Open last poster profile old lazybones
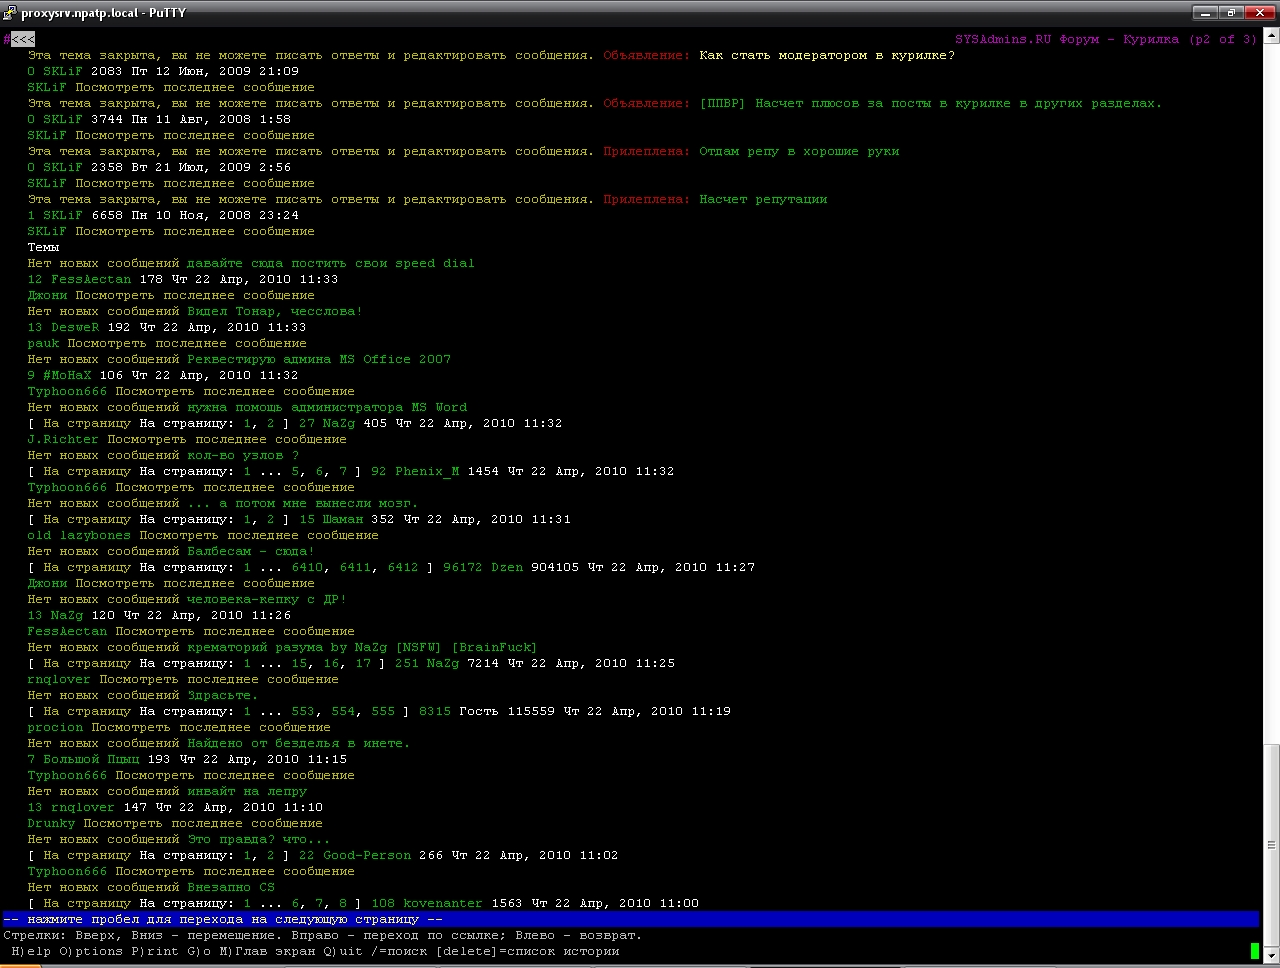The height and width of the screenshot is (968, 1280). [x=79, y=535]
